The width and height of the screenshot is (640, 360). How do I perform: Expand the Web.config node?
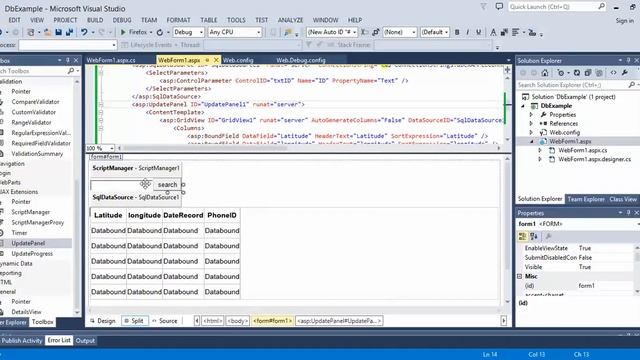click(x=531, y=133)
